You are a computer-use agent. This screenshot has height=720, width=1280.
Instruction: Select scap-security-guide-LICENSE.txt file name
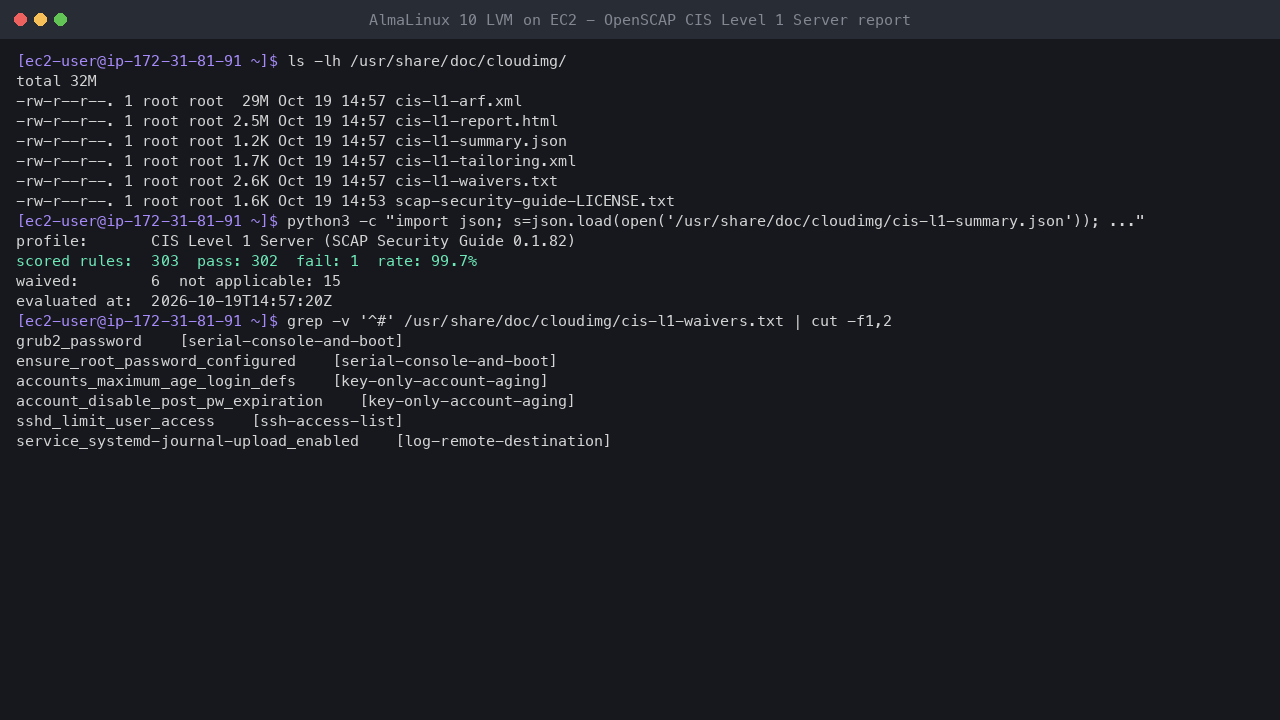click(x=535, y=201)
